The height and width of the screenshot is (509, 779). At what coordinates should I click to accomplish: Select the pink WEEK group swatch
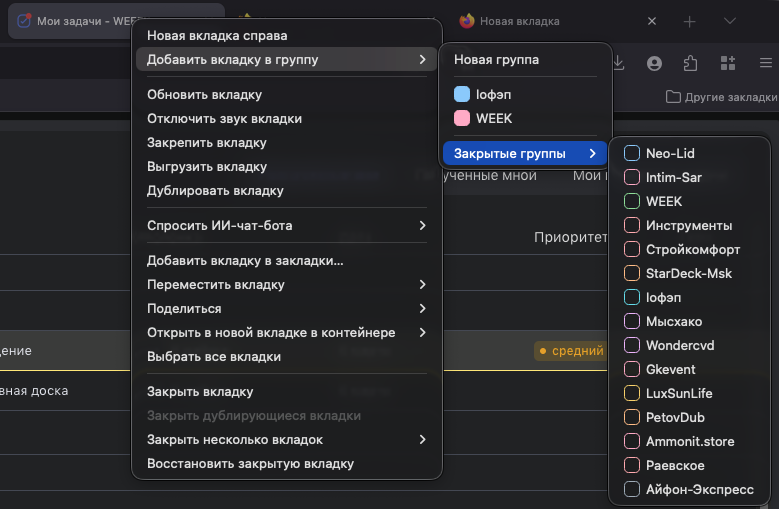pos(462,118)
